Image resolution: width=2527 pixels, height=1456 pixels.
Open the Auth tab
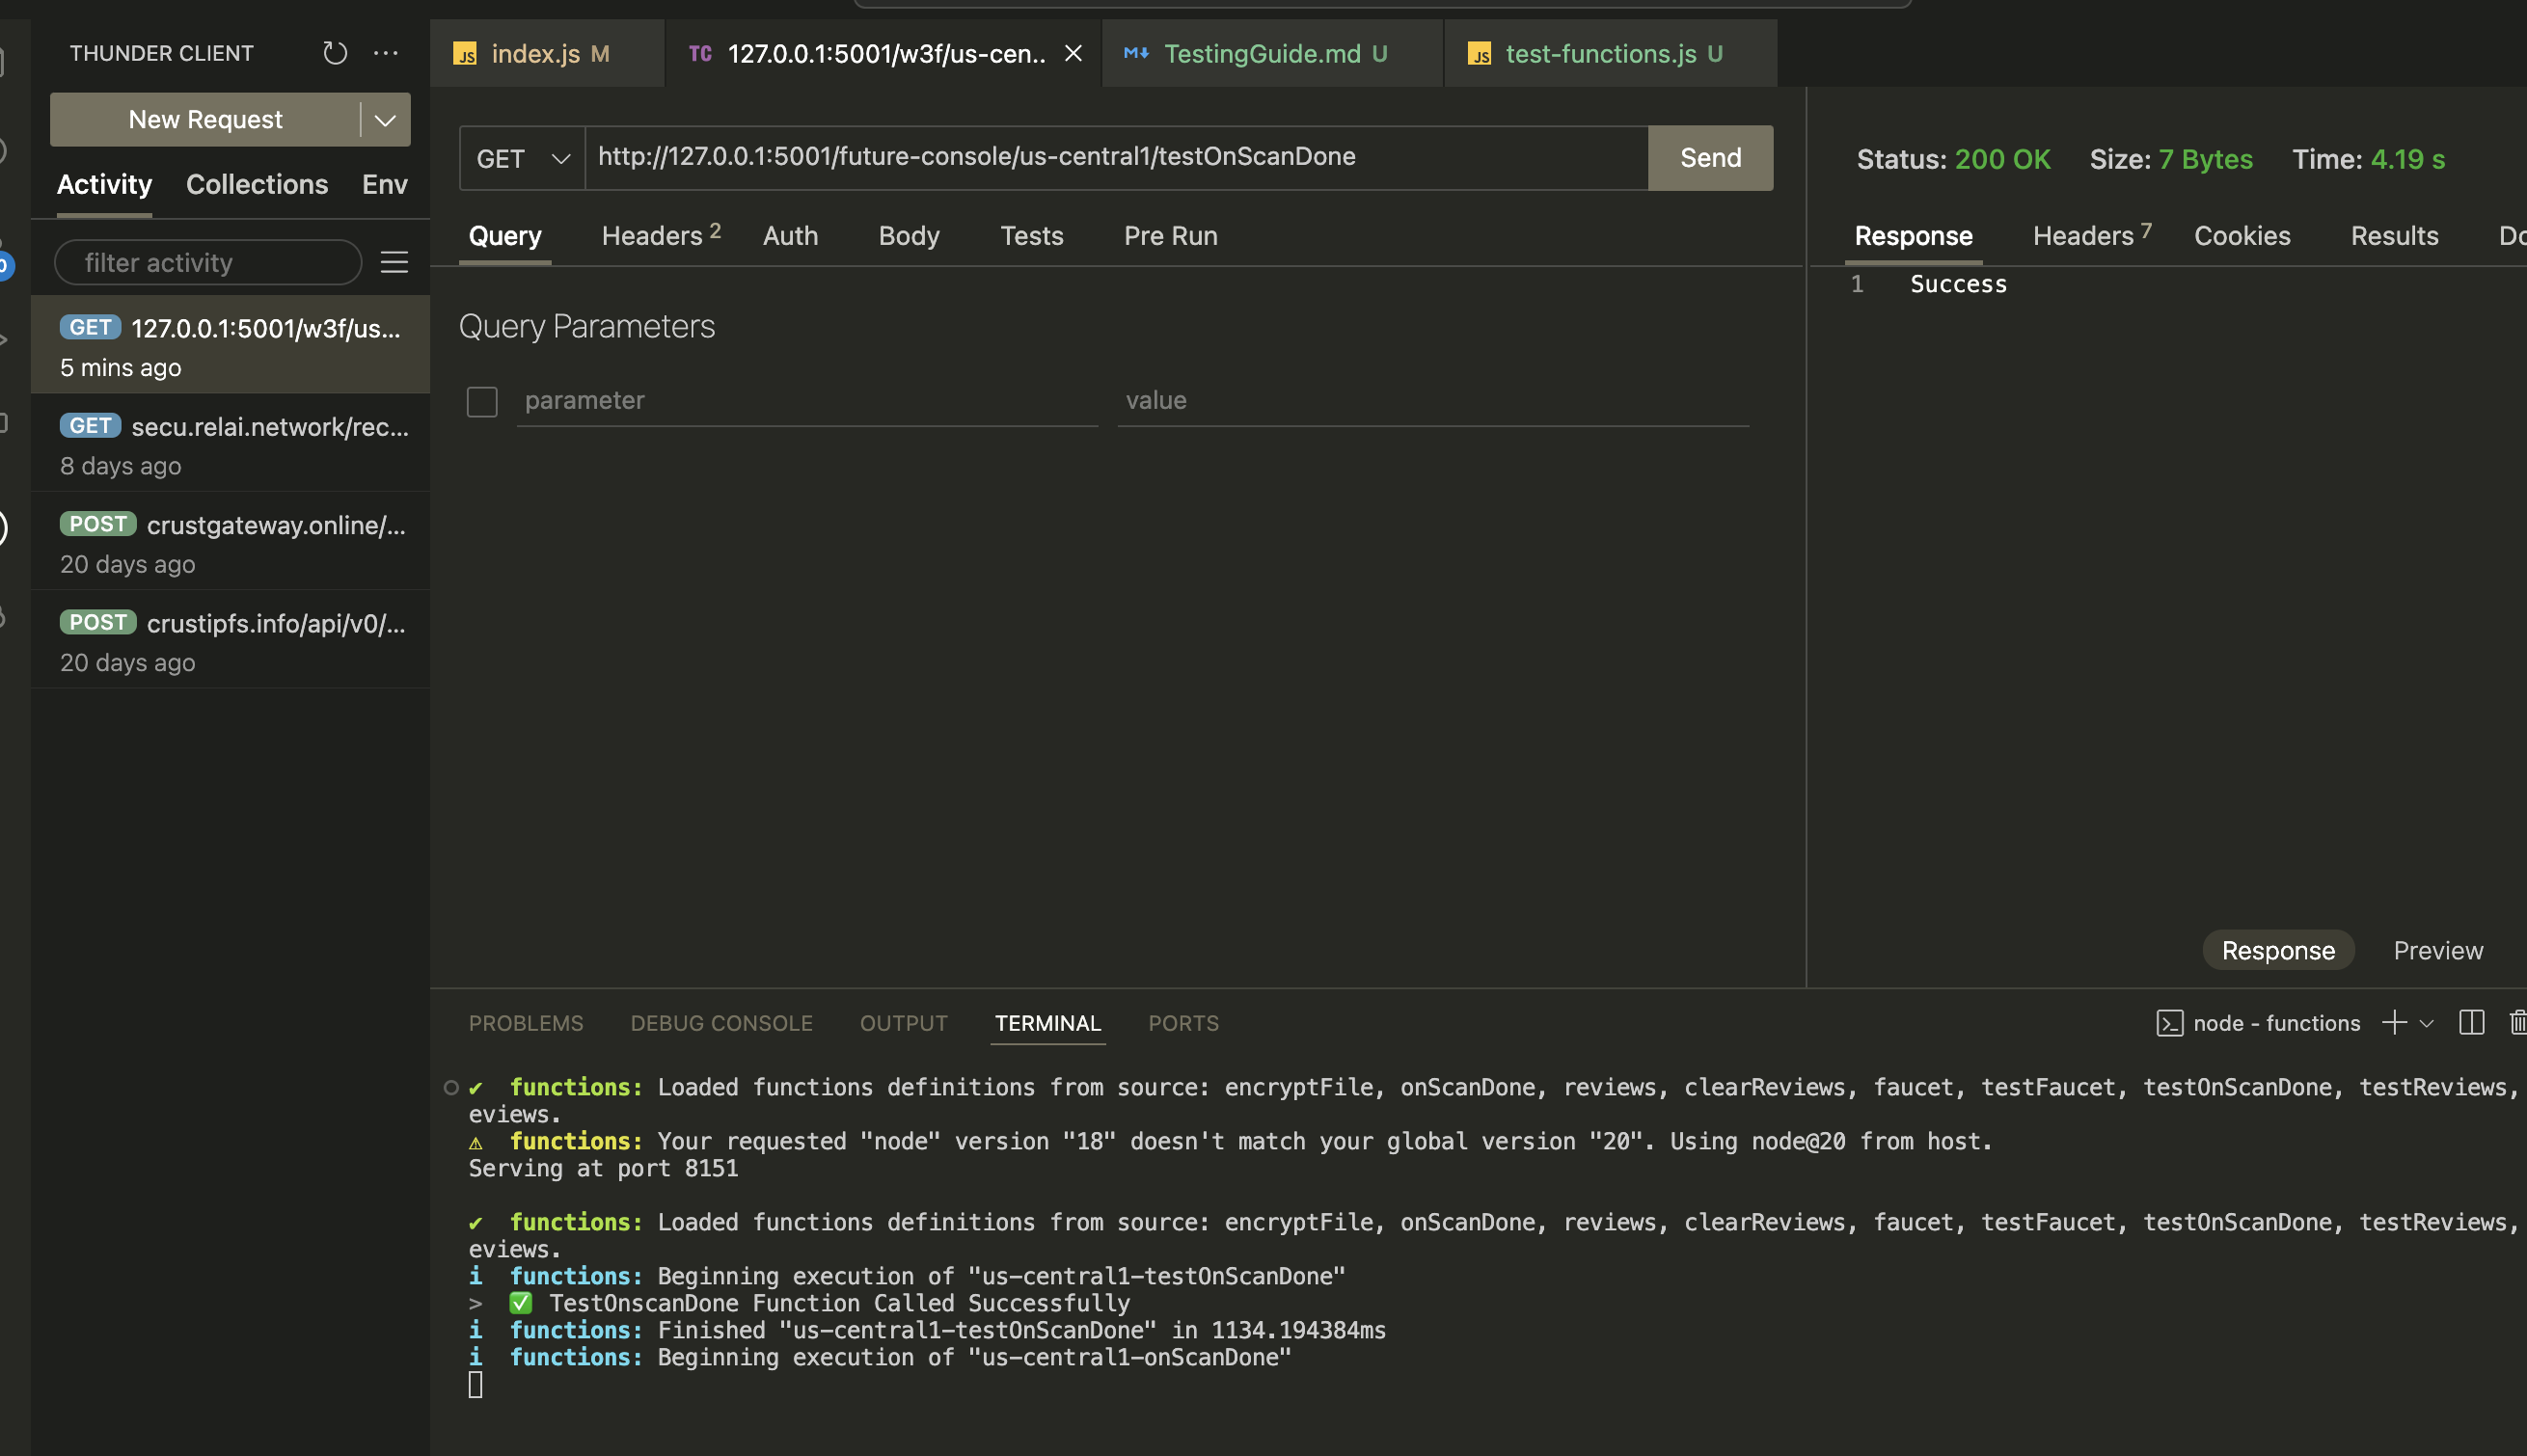coord(790,236)
